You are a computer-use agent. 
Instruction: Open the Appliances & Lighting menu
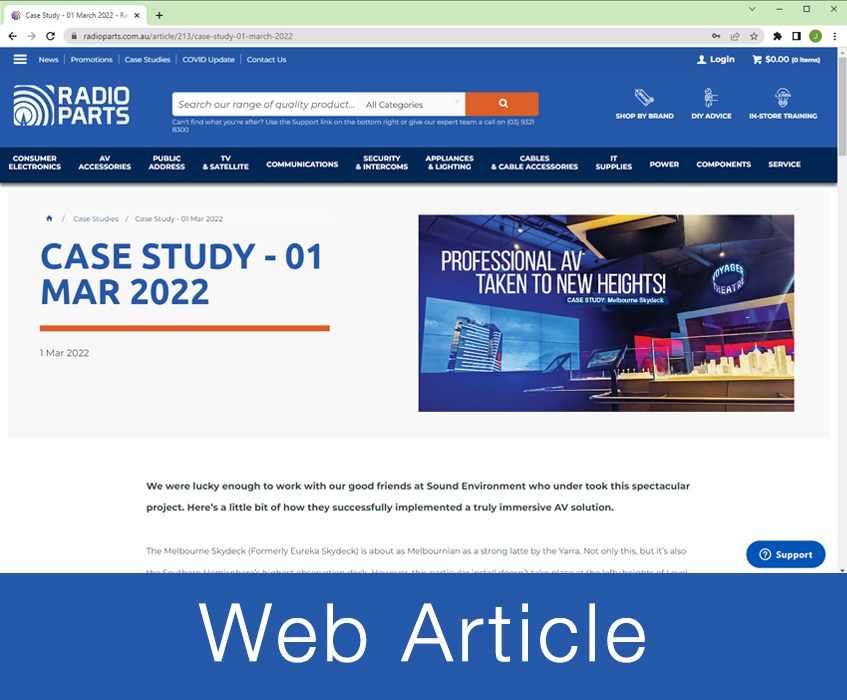(449, 163)
